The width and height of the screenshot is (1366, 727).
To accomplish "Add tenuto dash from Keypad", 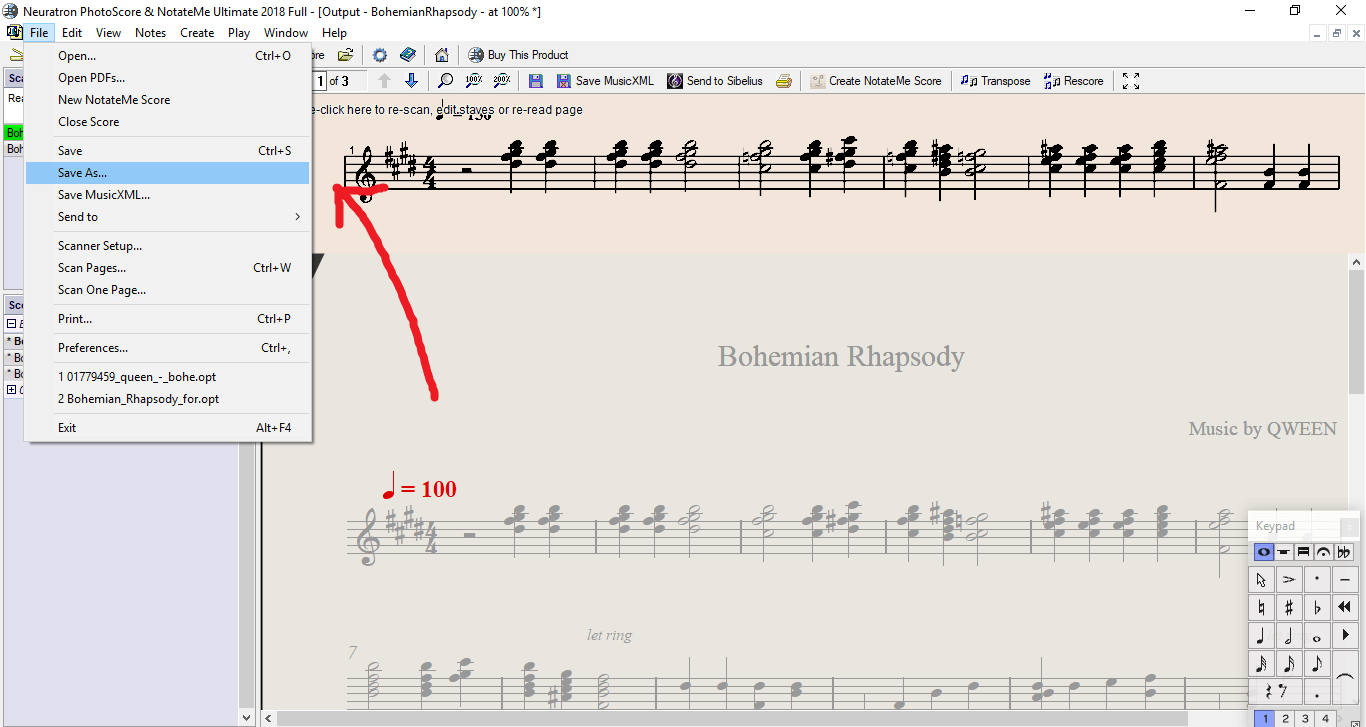I will pyautogui.click(x=1345, y=579).
